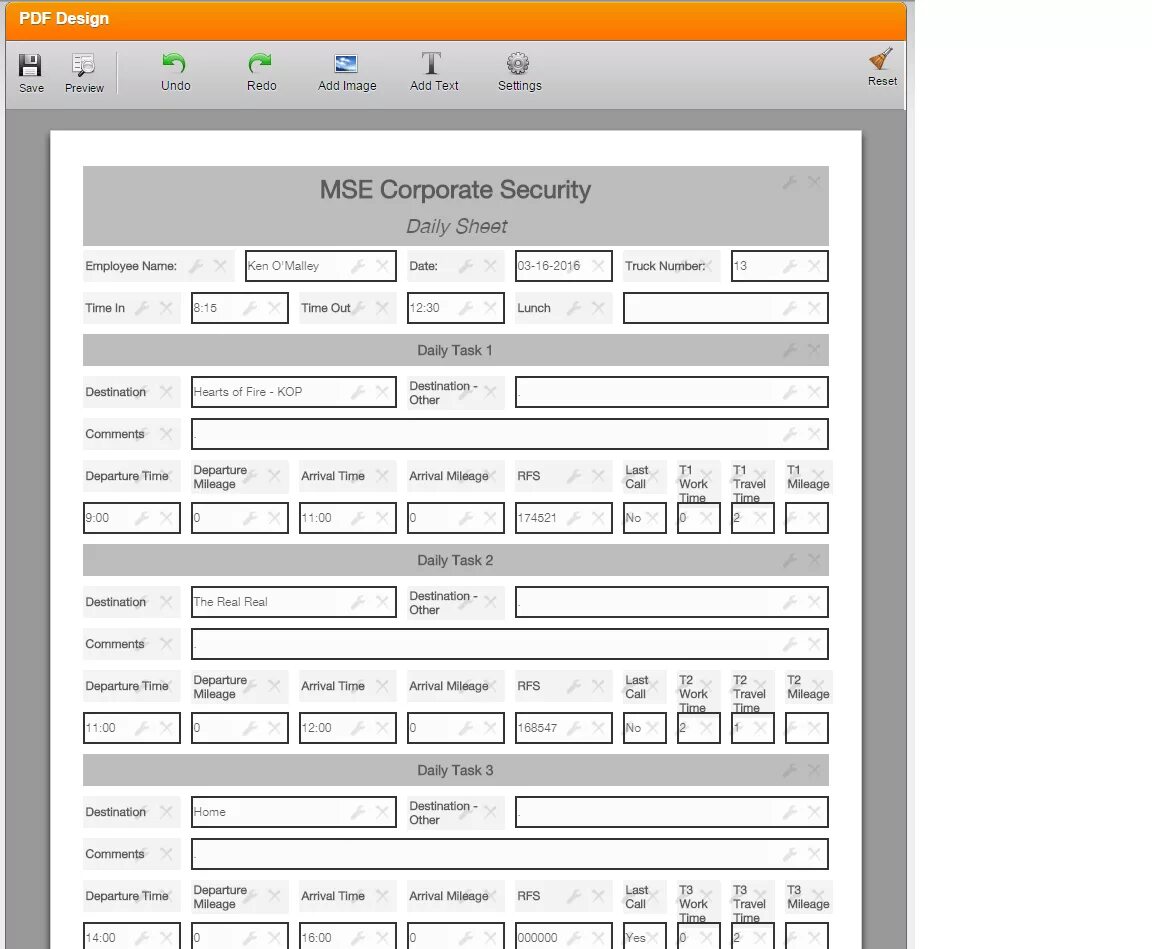
Task: Open wrench on Truck Number value 13
Action: point(791,266)
